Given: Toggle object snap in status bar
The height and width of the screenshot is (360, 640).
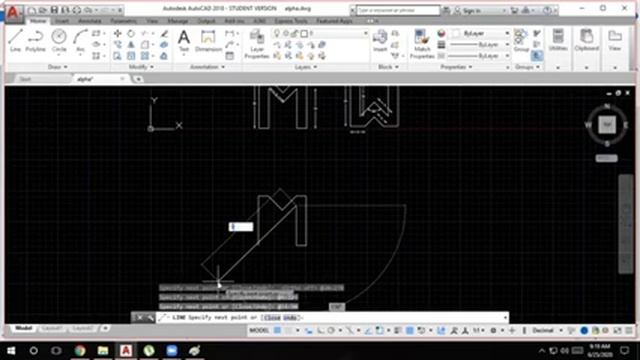Looking at the screenshot, I should click(x=380, y=331).
